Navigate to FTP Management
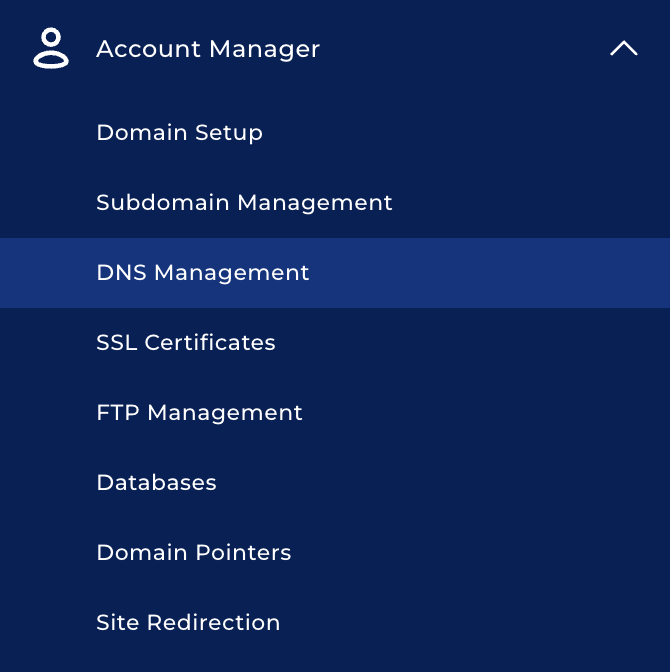 [x=199, y=412]
